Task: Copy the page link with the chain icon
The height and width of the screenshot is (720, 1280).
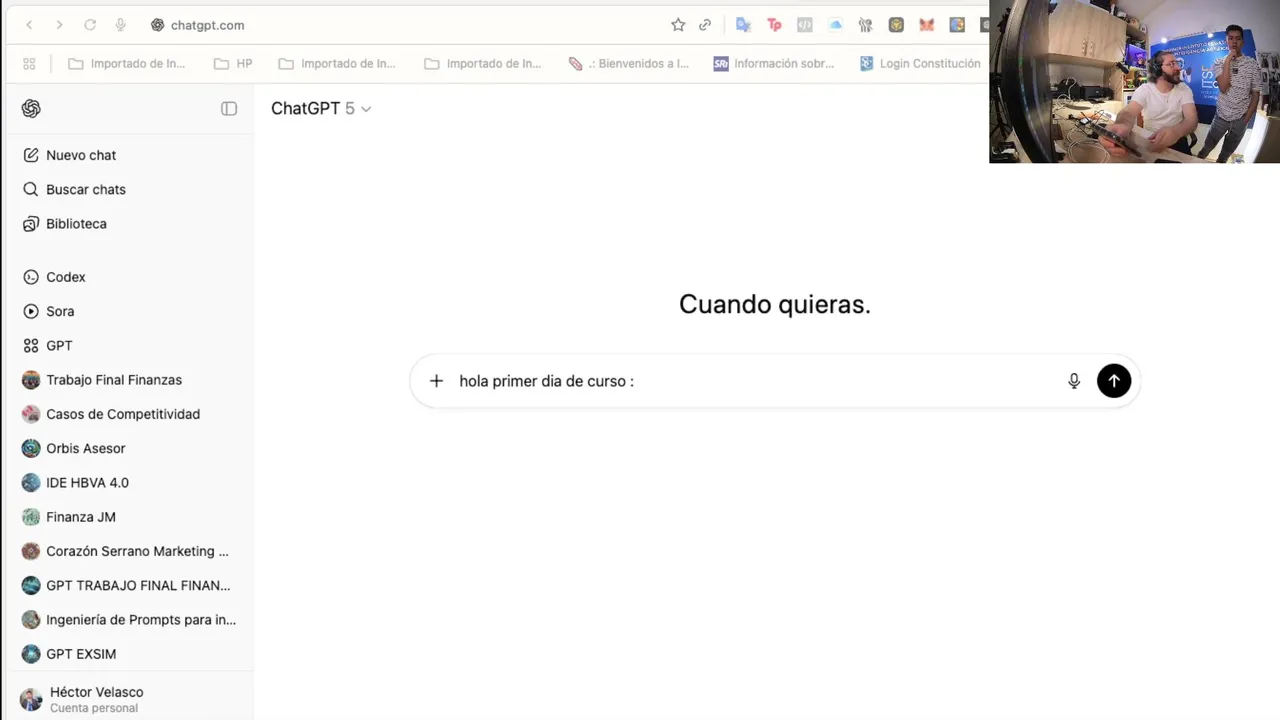Action: tap(705, 25)
